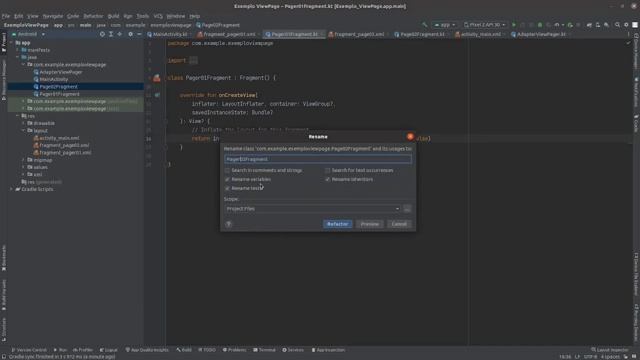Open the Services tool window
640x360 pixels.
(x=293, y=350)
